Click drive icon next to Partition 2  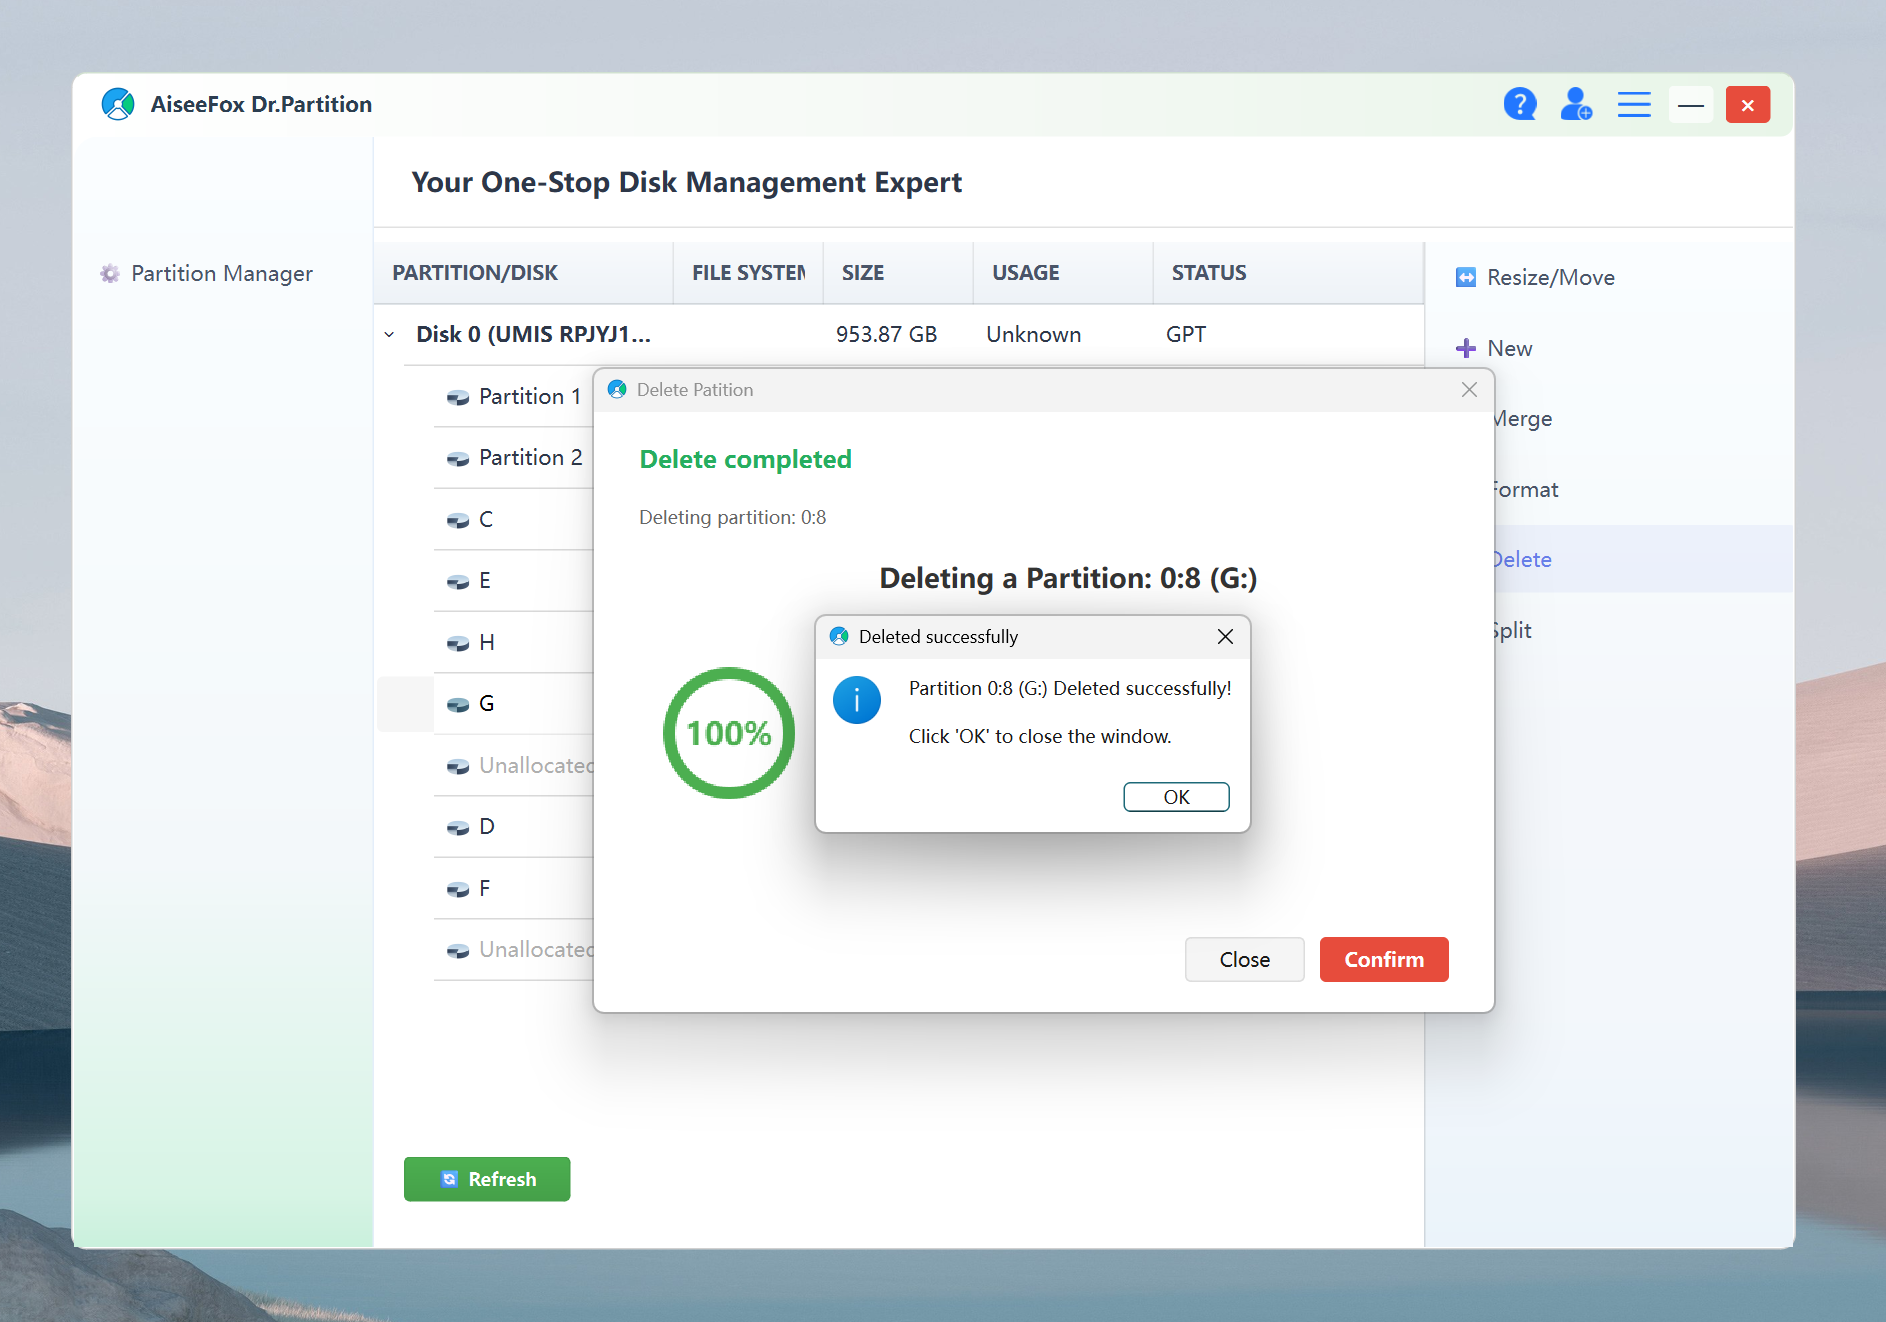(458, 459)
